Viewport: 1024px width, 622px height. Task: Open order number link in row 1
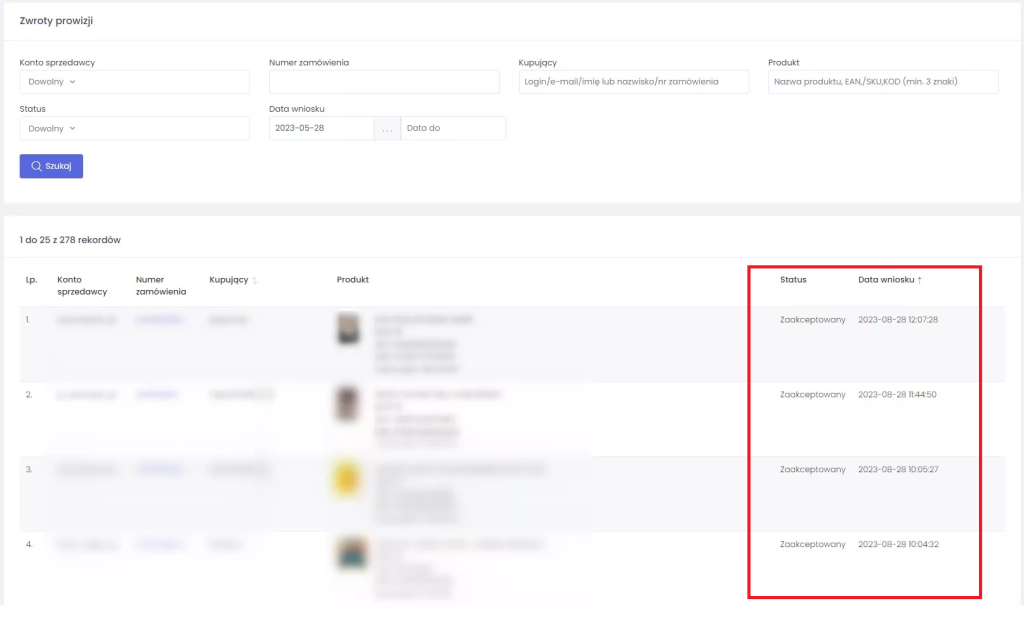click(159, 320)
